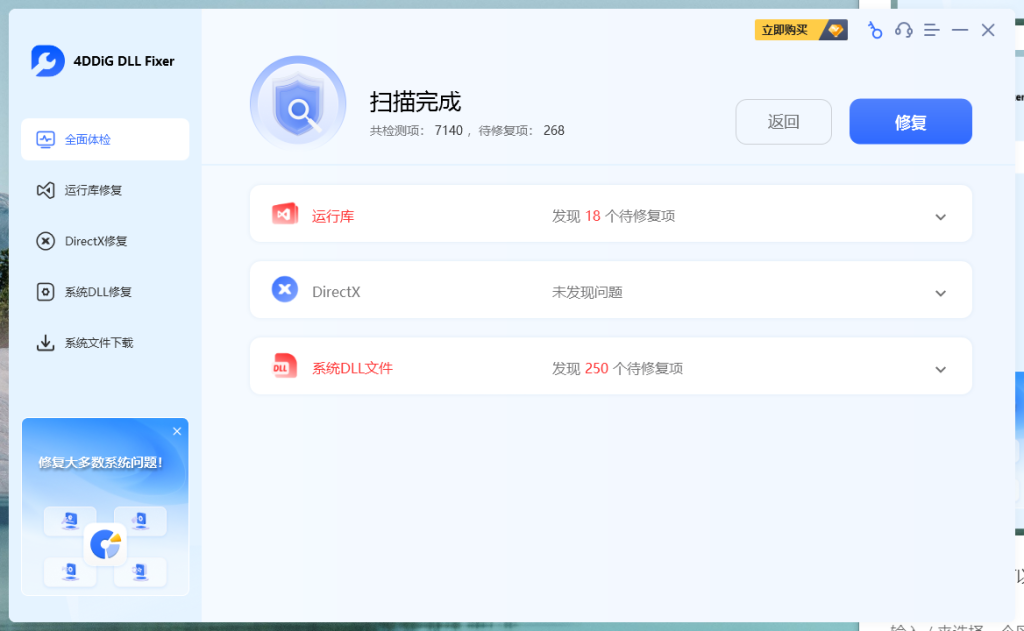
Task: Click the 修复 repair button
Action: tap(910, 120)
